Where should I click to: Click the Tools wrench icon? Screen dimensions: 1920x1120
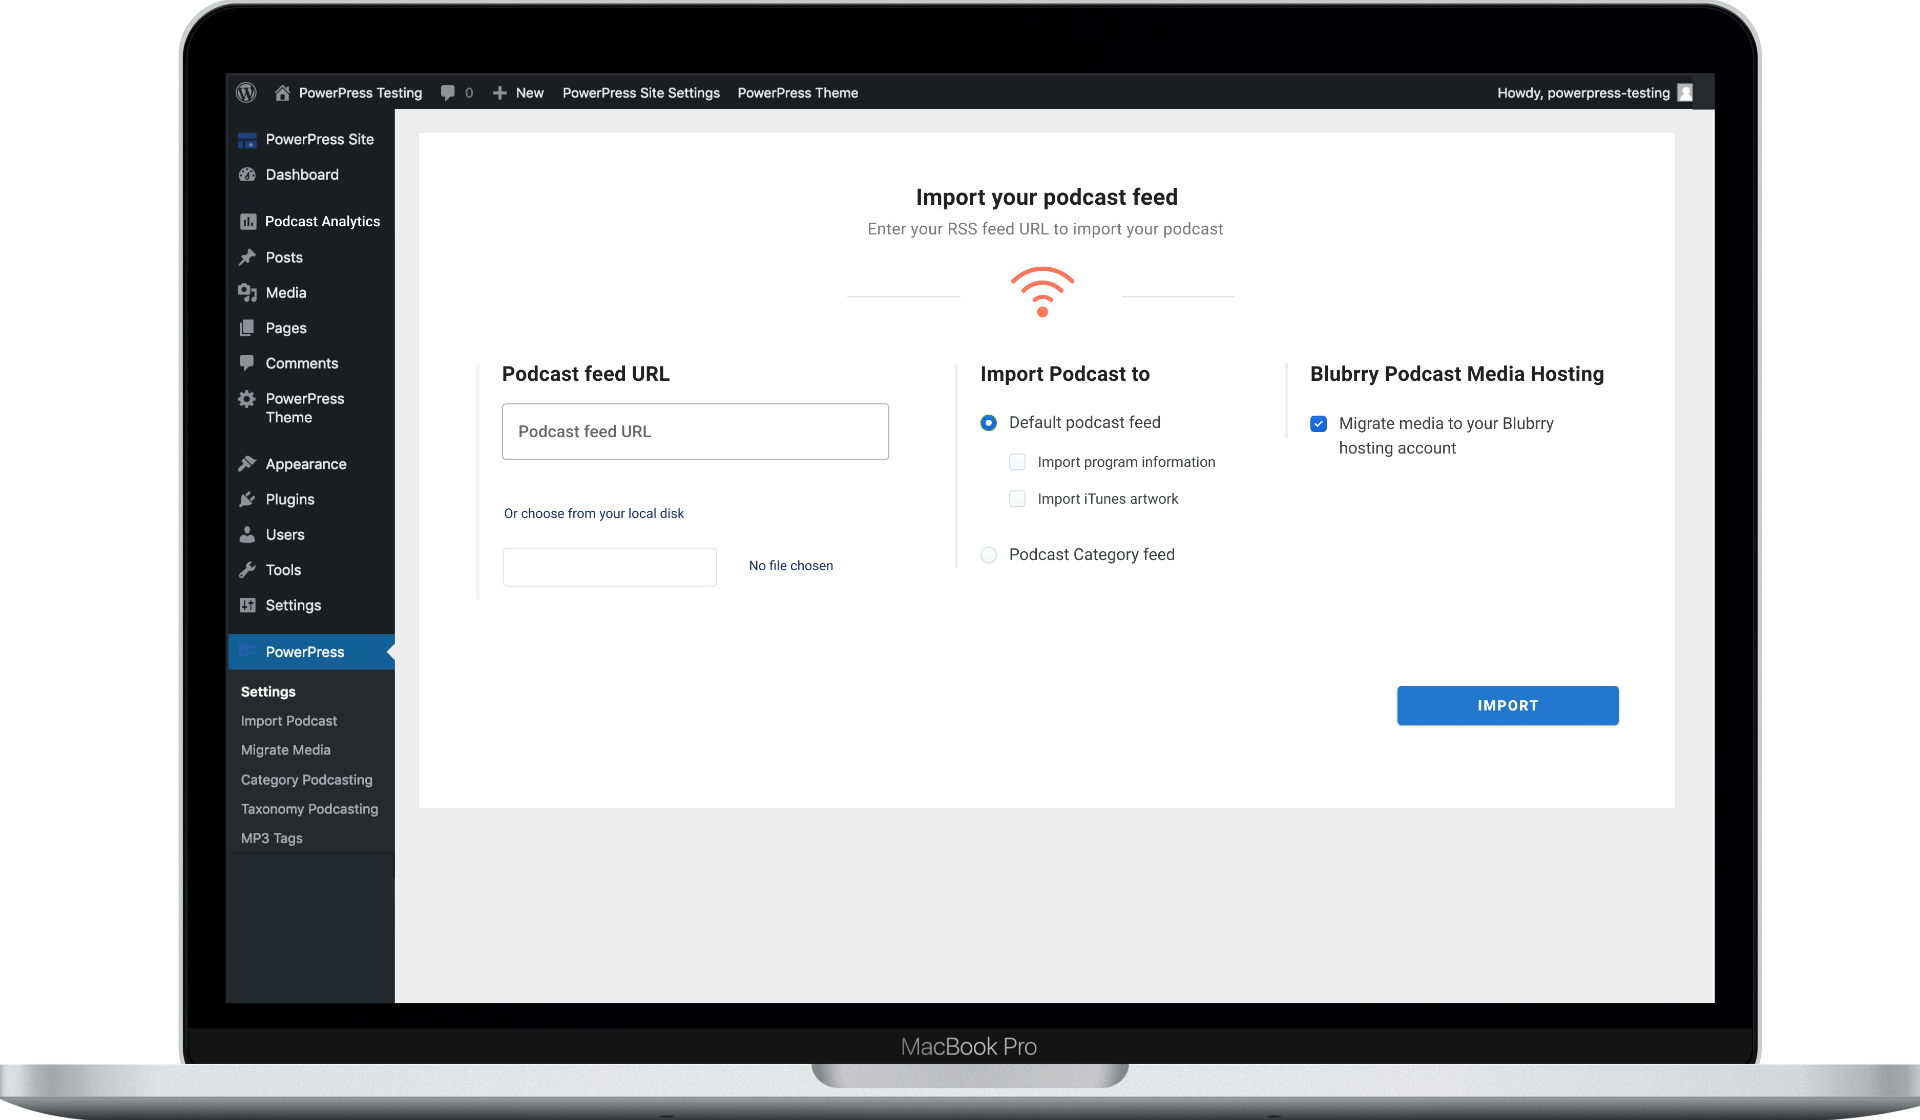247,570
